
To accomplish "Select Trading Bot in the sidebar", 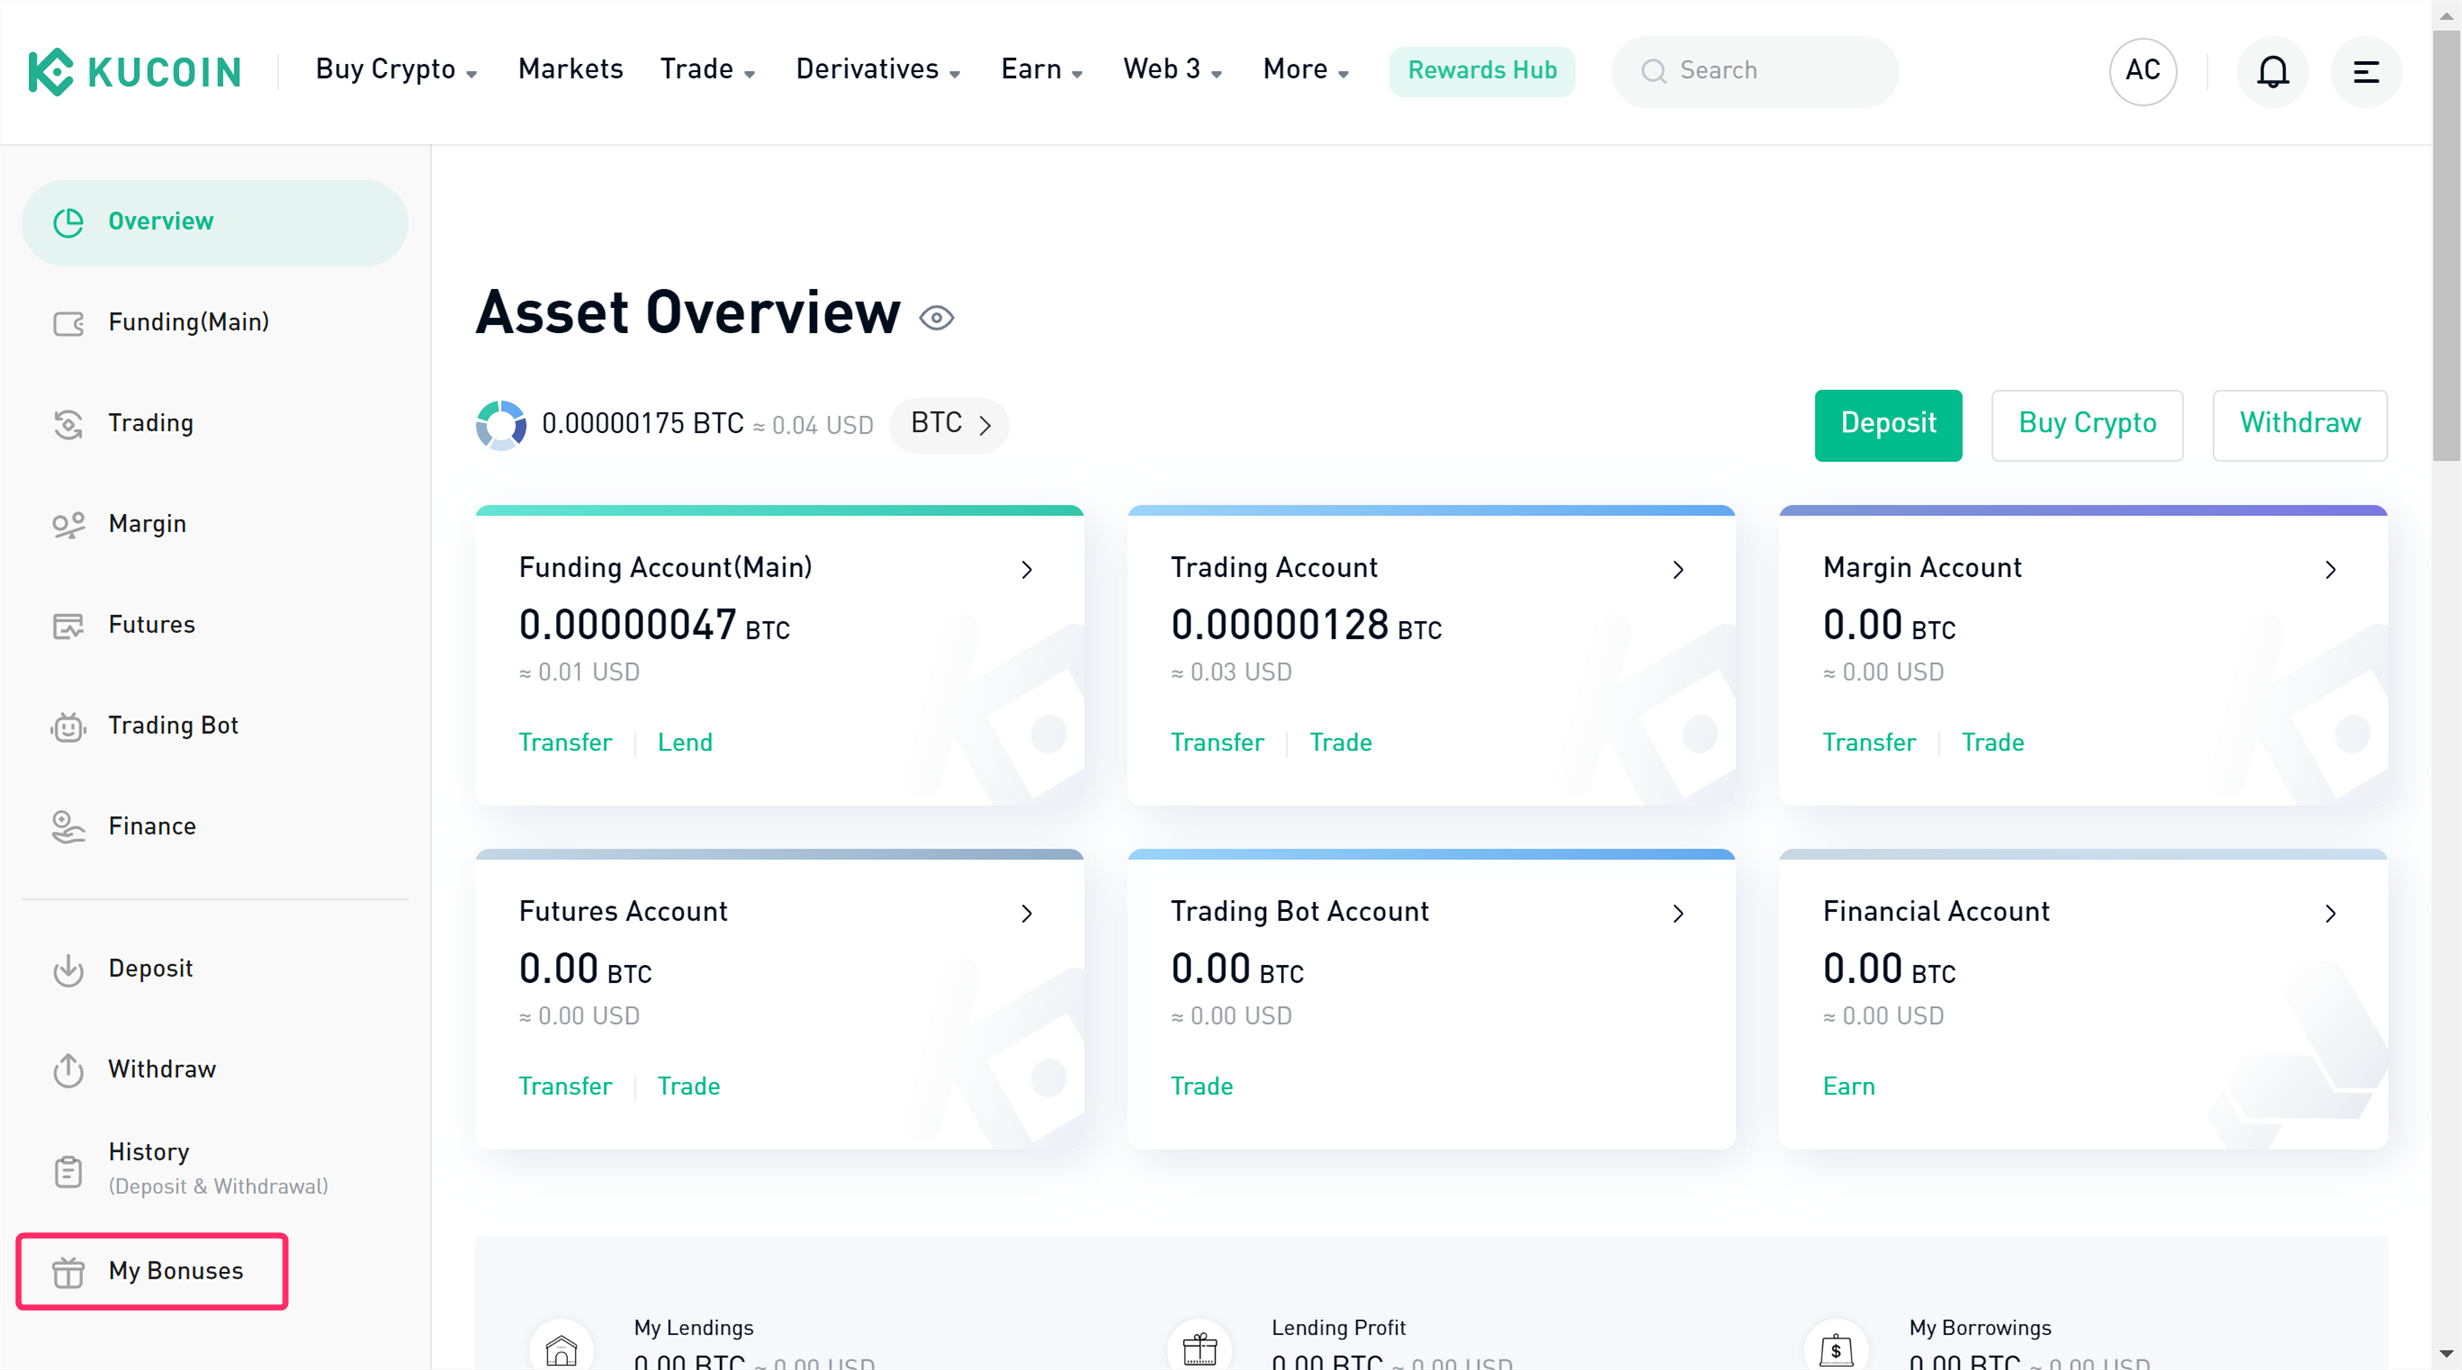I will (215, 726).
